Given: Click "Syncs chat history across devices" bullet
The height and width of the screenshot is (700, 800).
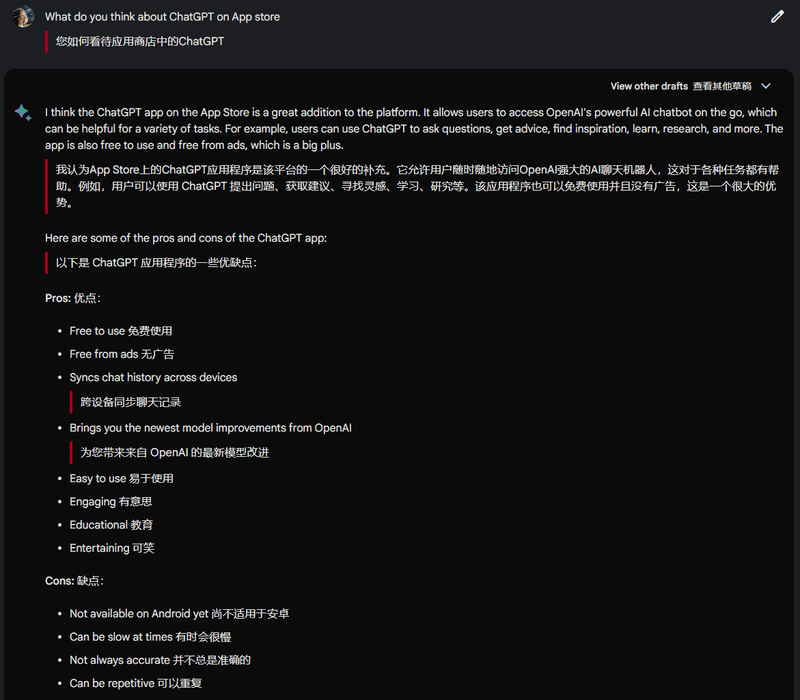Looking at the screenshot, I should (153, 377).
